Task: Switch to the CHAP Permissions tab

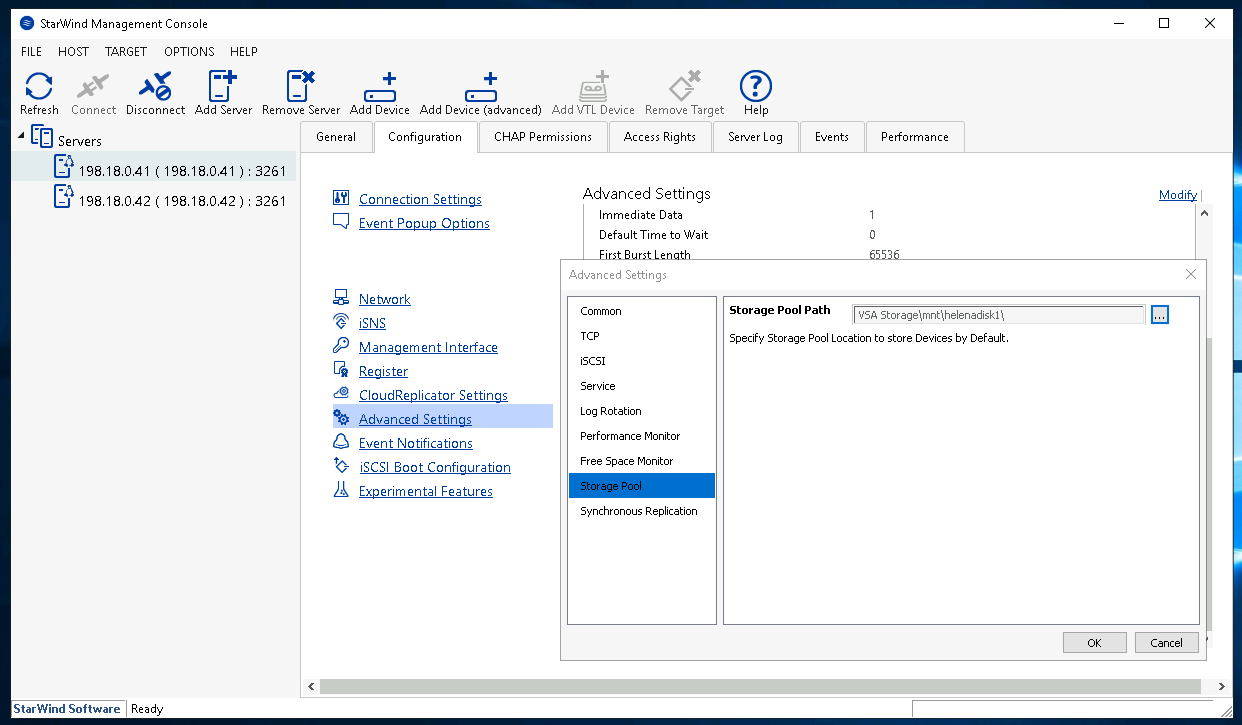Action: pyautogui.click(x=542, y=137)
